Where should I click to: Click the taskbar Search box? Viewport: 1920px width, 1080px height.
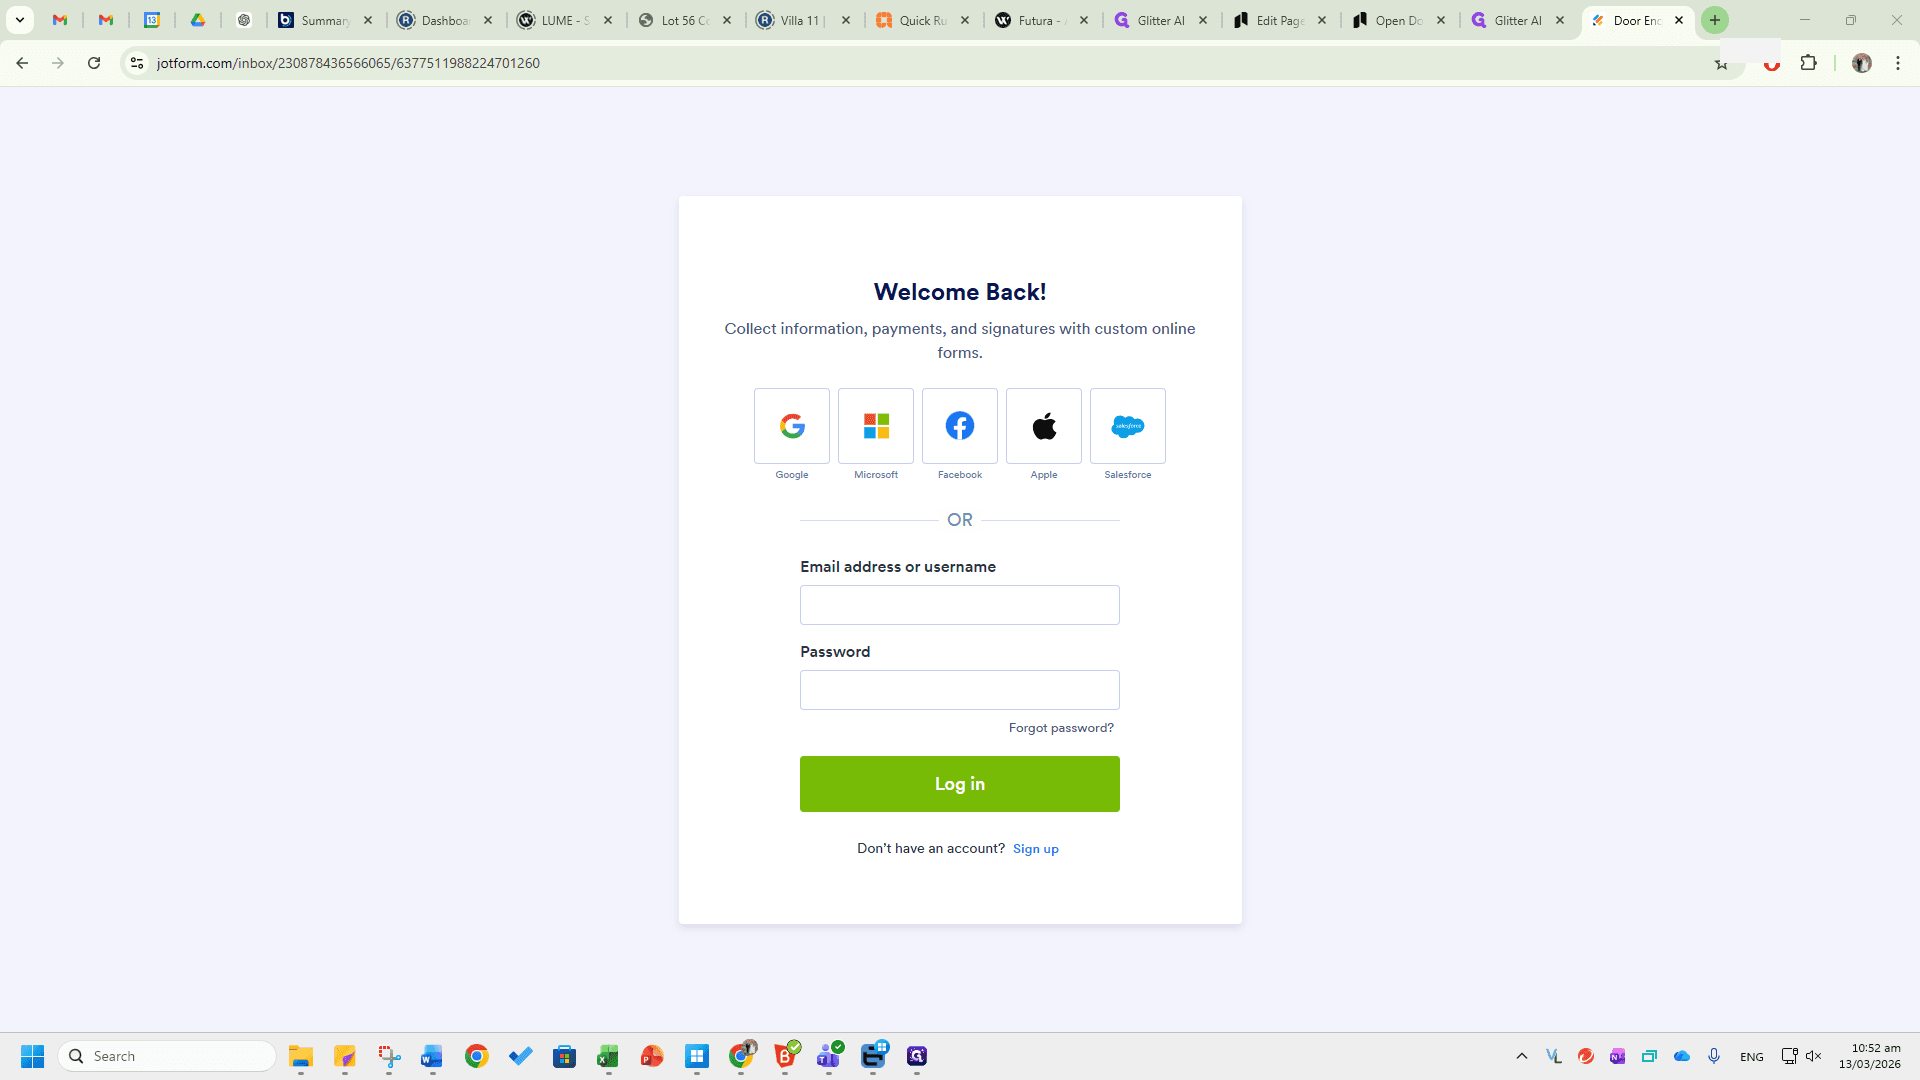point(167,1056)
